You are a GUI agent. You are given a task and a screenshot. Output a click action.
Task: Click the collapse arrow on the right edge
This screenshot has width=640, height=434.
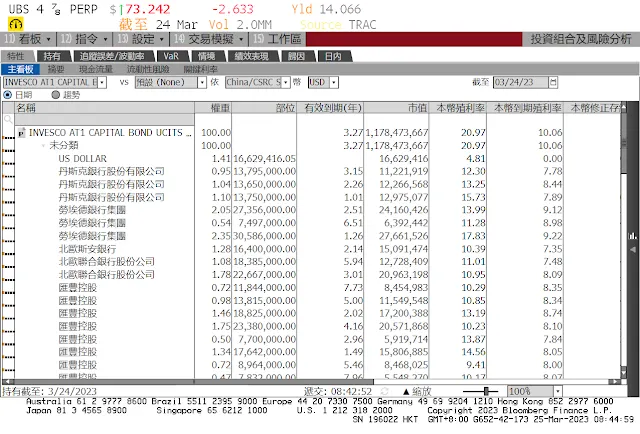click(633, 249)
